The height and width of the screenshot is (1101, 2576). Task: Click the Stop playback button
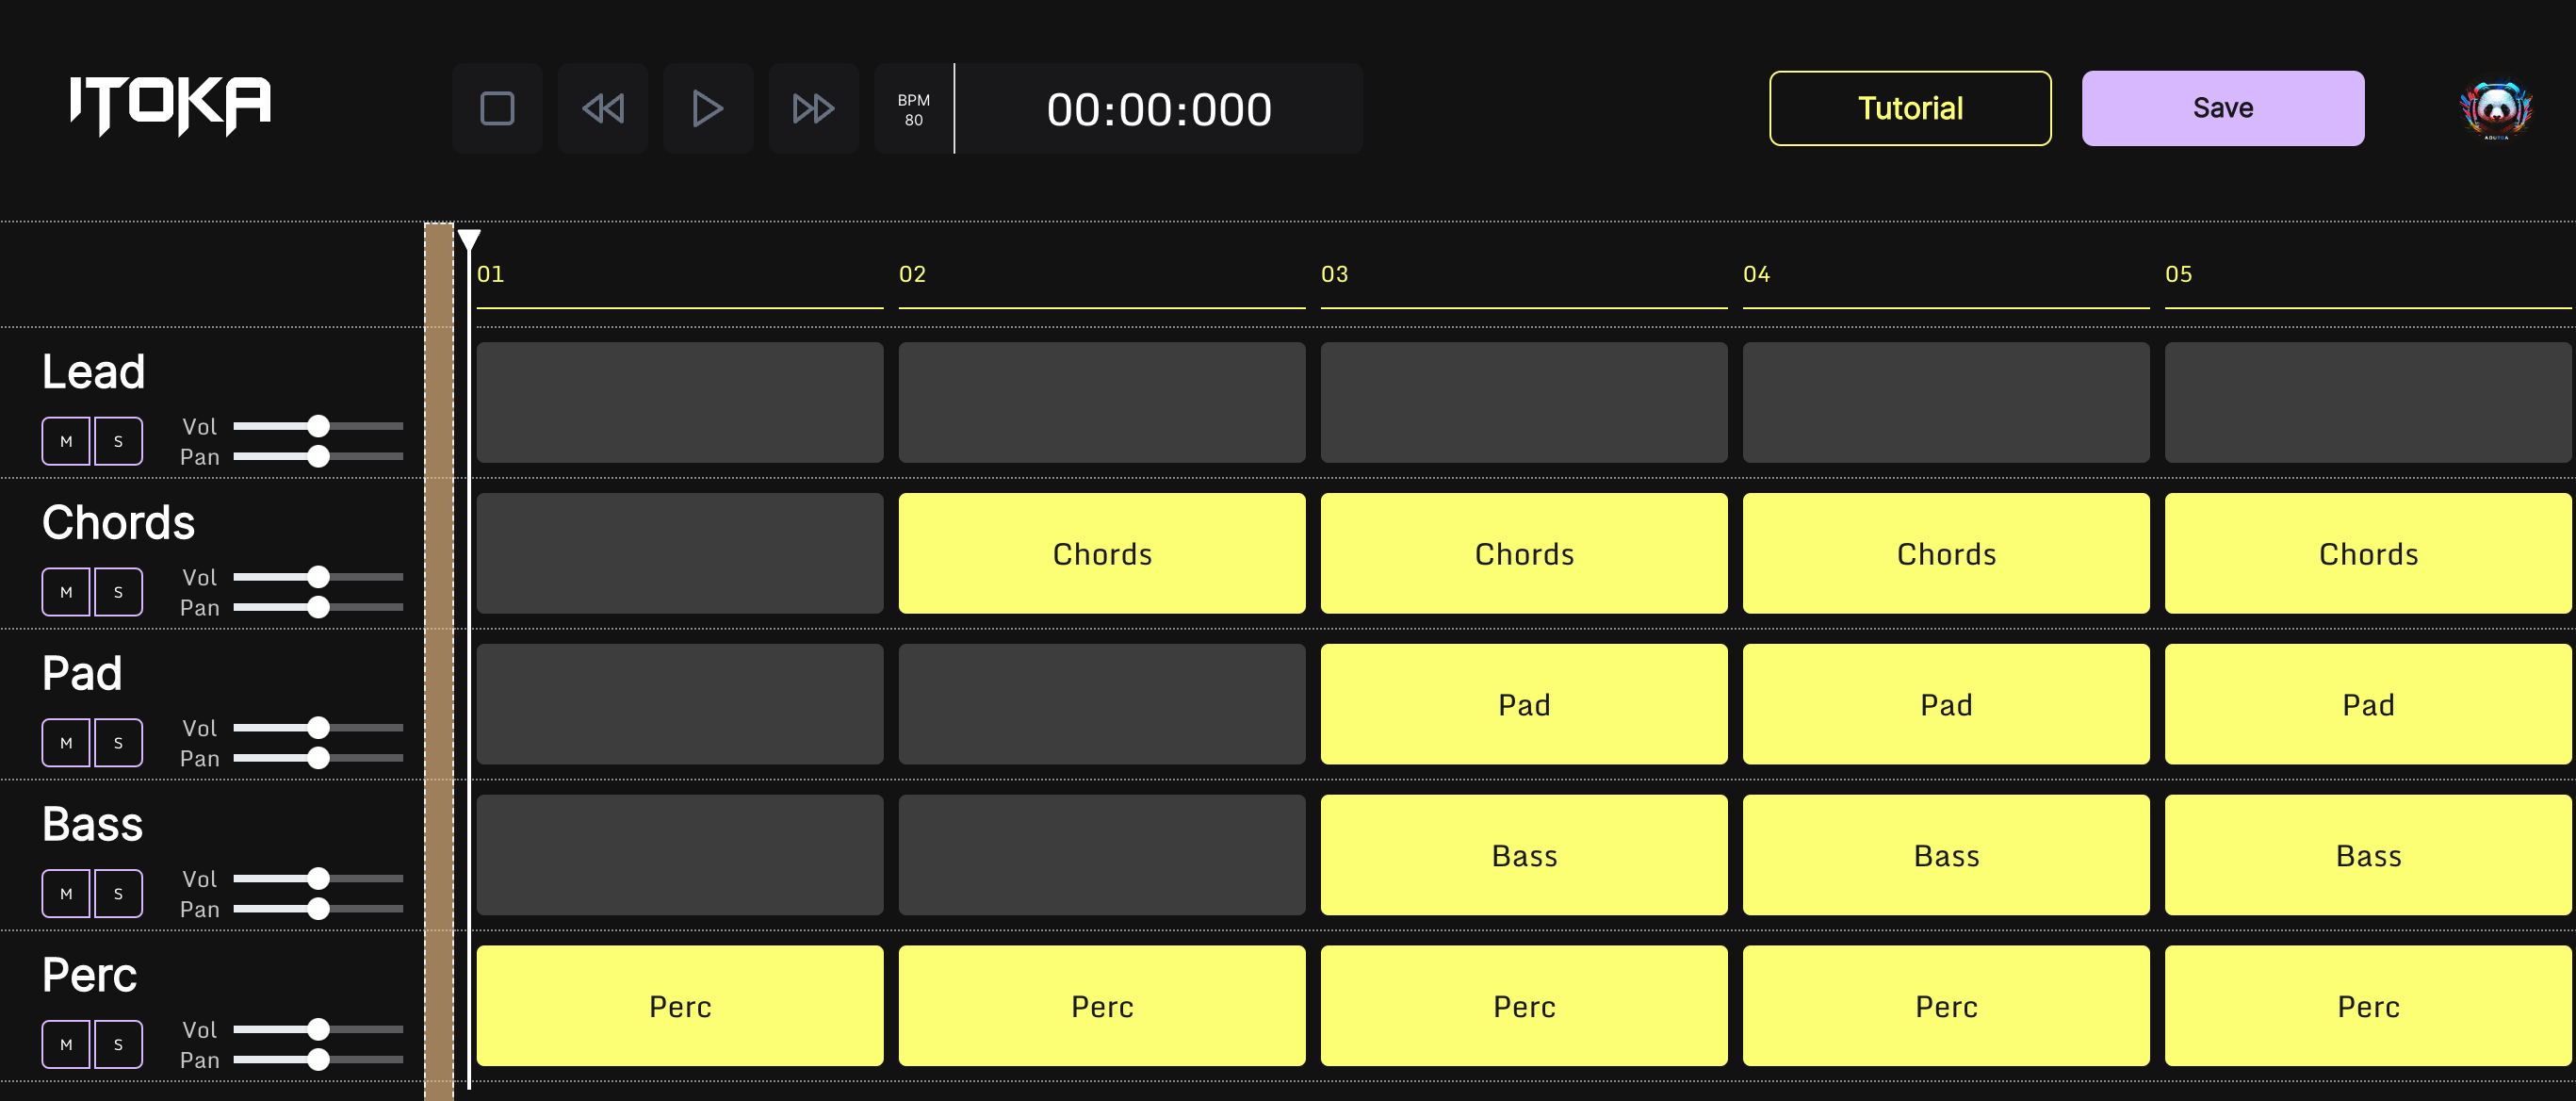pos(497,108)
